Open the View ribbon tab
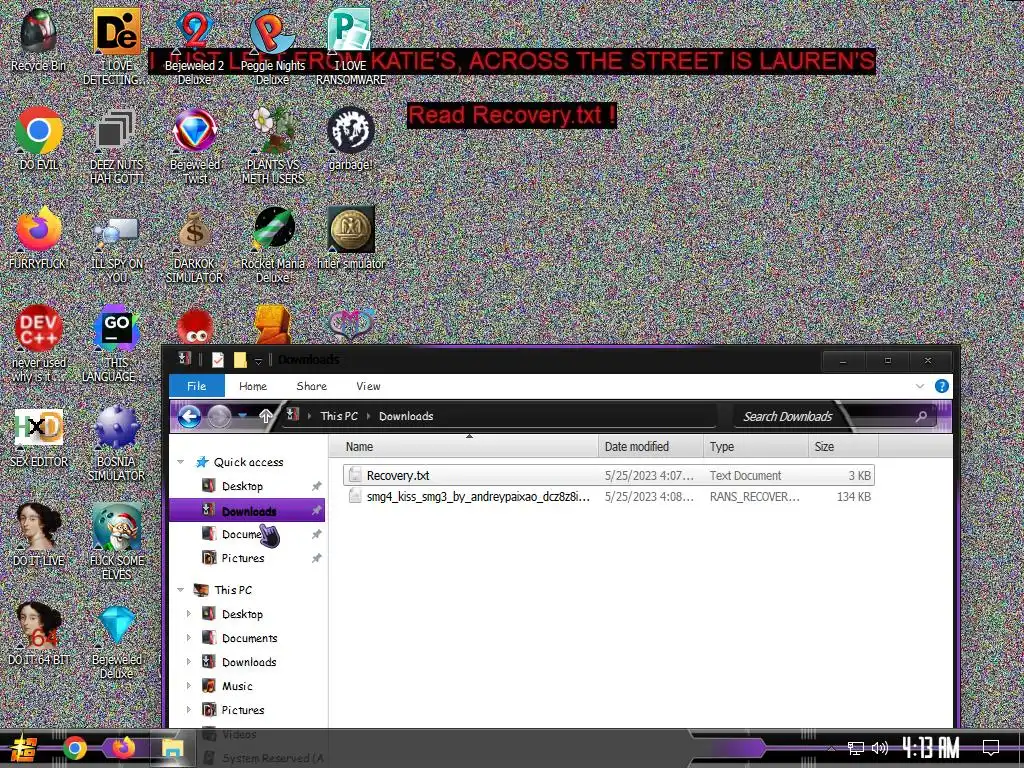The image size is (1024, 768). [x=368, y=386]
